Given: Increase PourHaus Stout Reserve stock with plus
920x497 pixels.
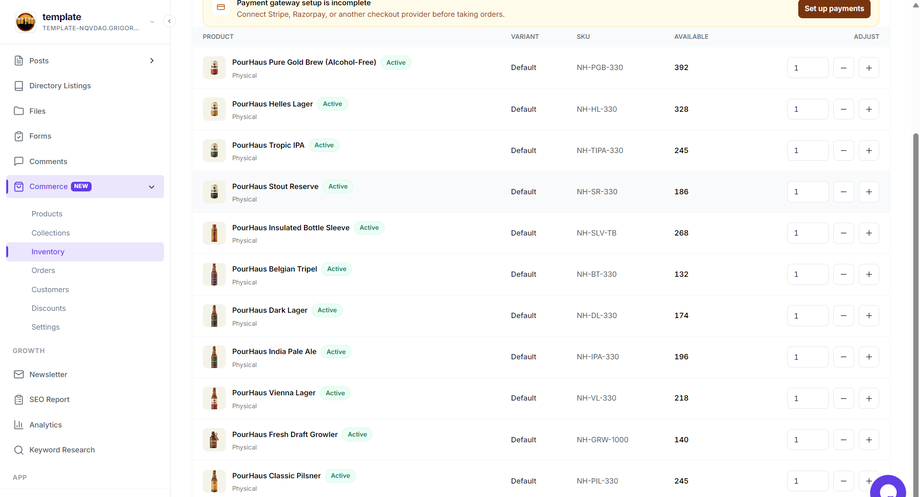Looking at the screenshot, I should coord(868,192).
